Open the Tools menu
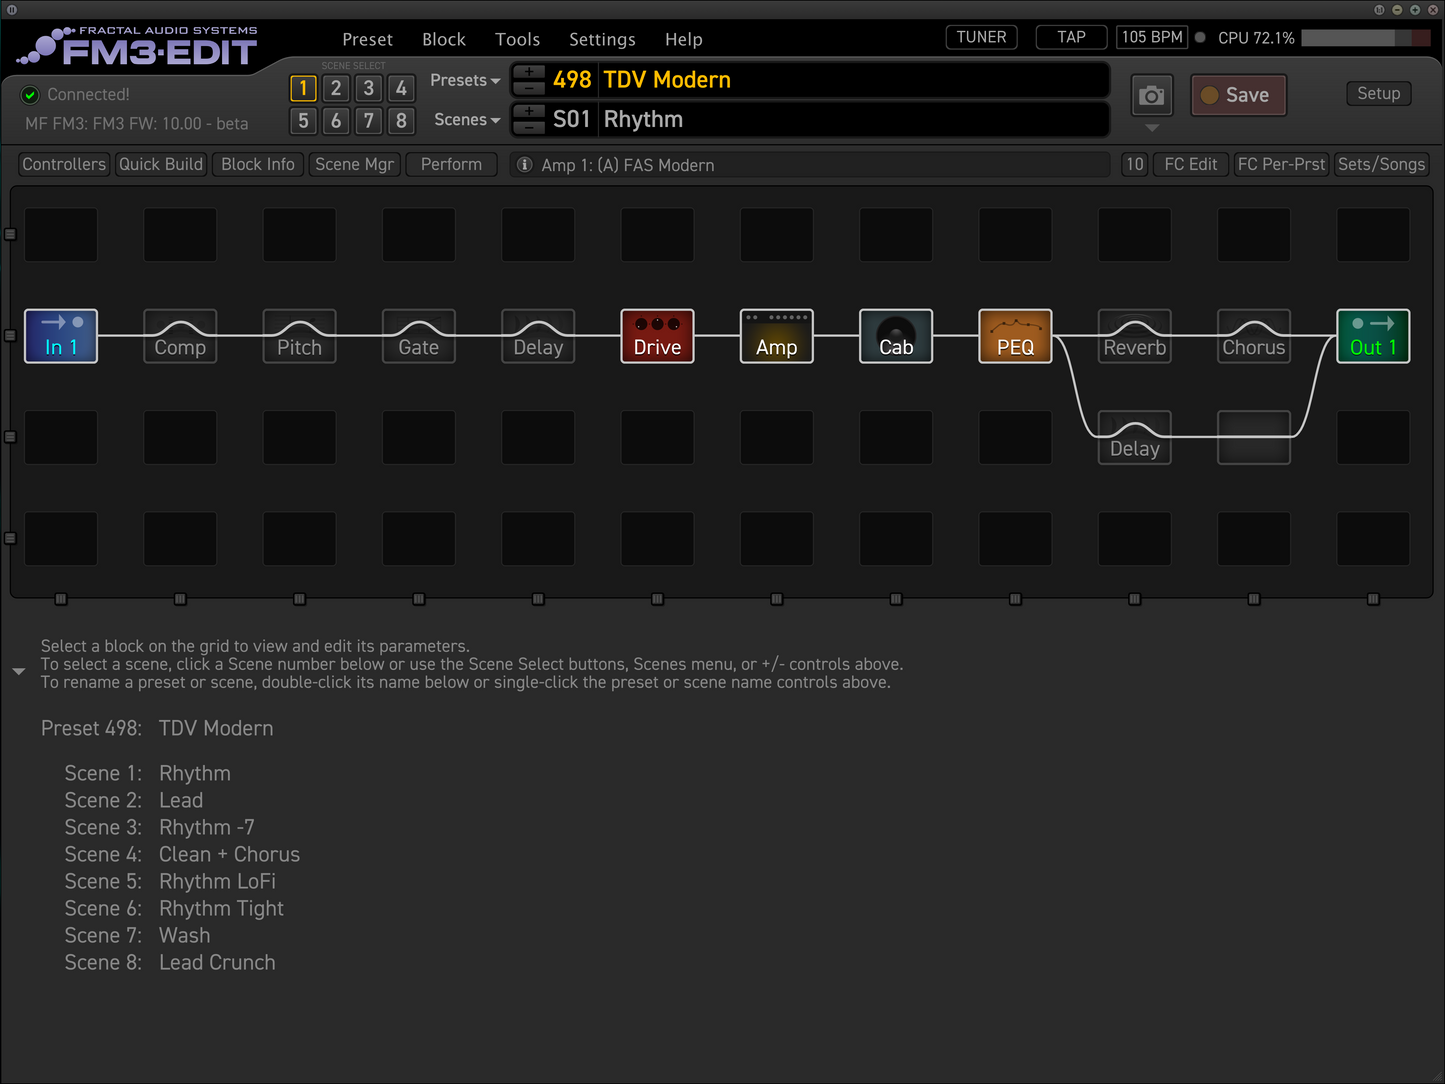This screenshot has width=1445, height=1084. click(x=517, y=39)
